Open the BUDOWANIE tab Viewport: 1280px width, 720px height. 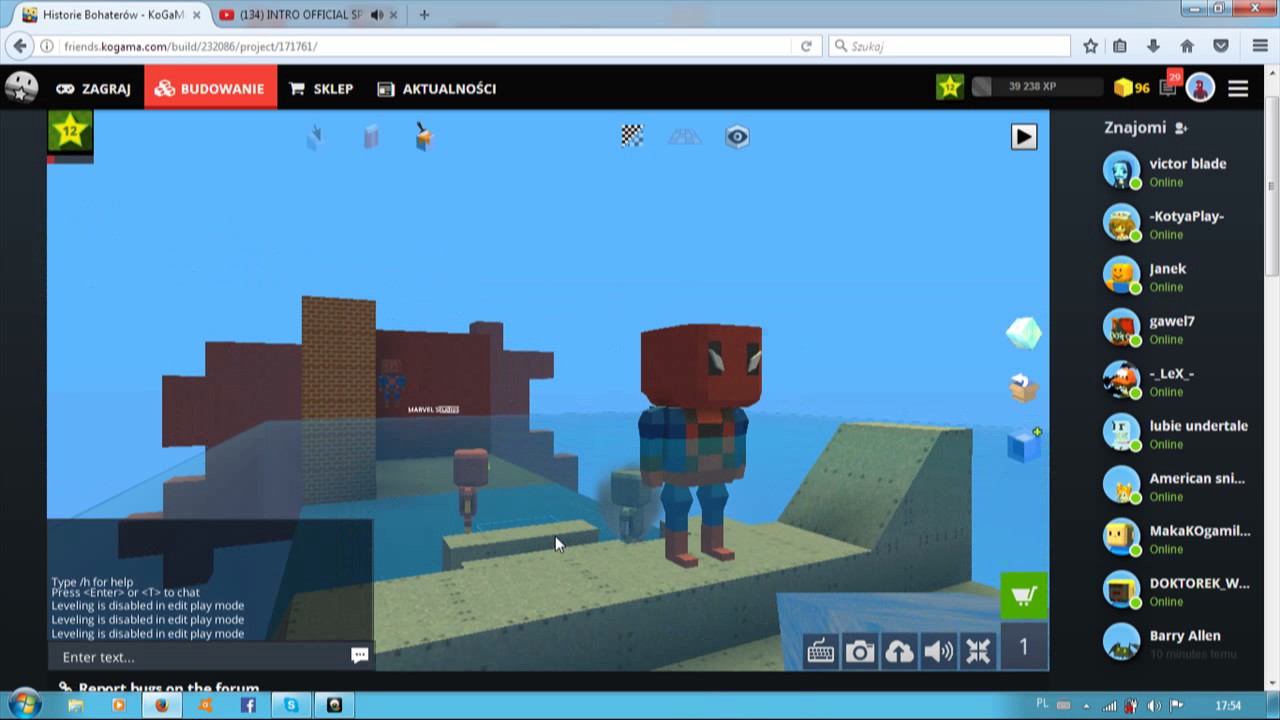click(x=208, y=89)
